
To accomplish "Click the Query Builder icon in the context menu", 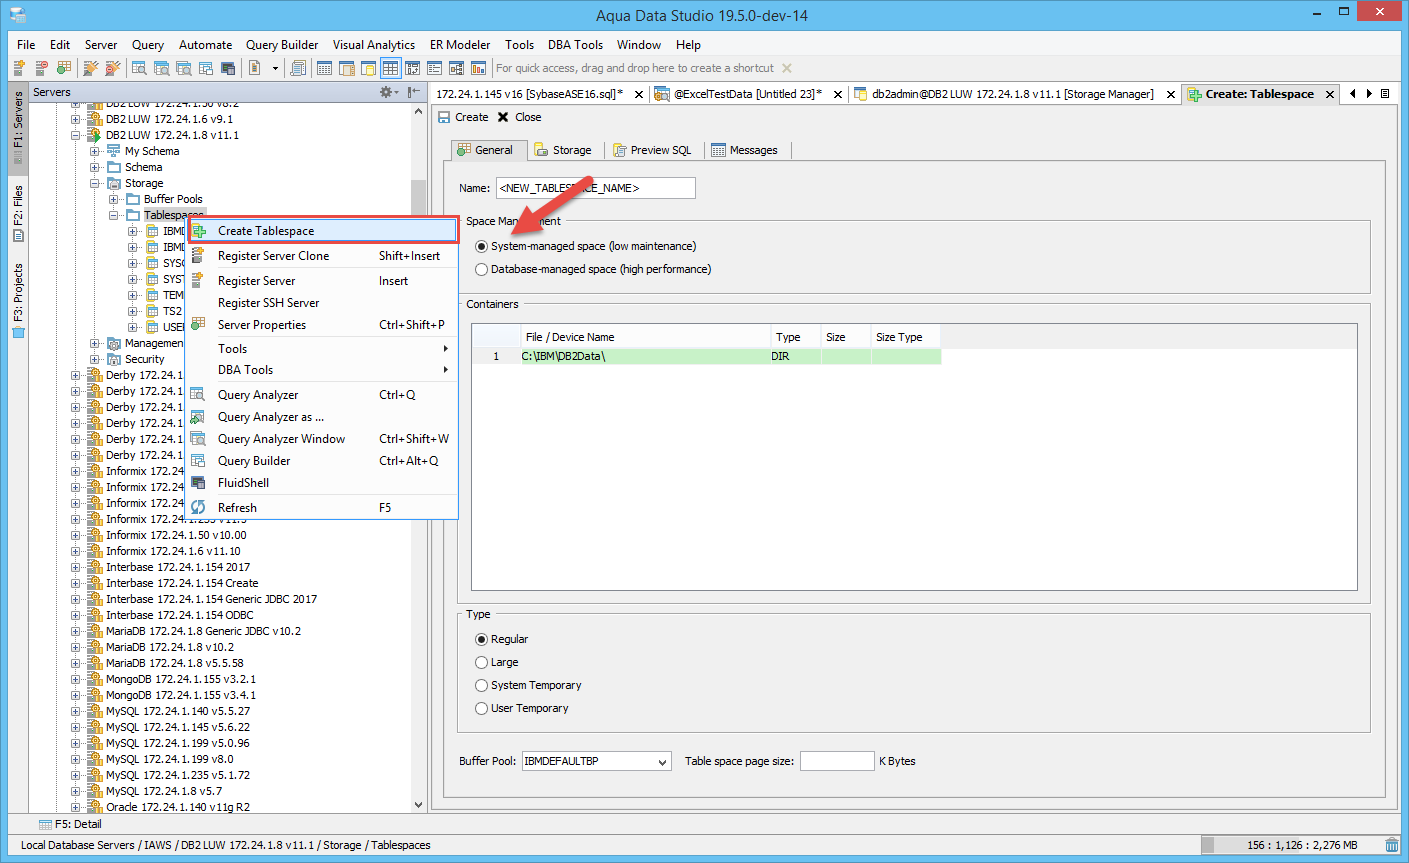I will [x=198, y=461].
